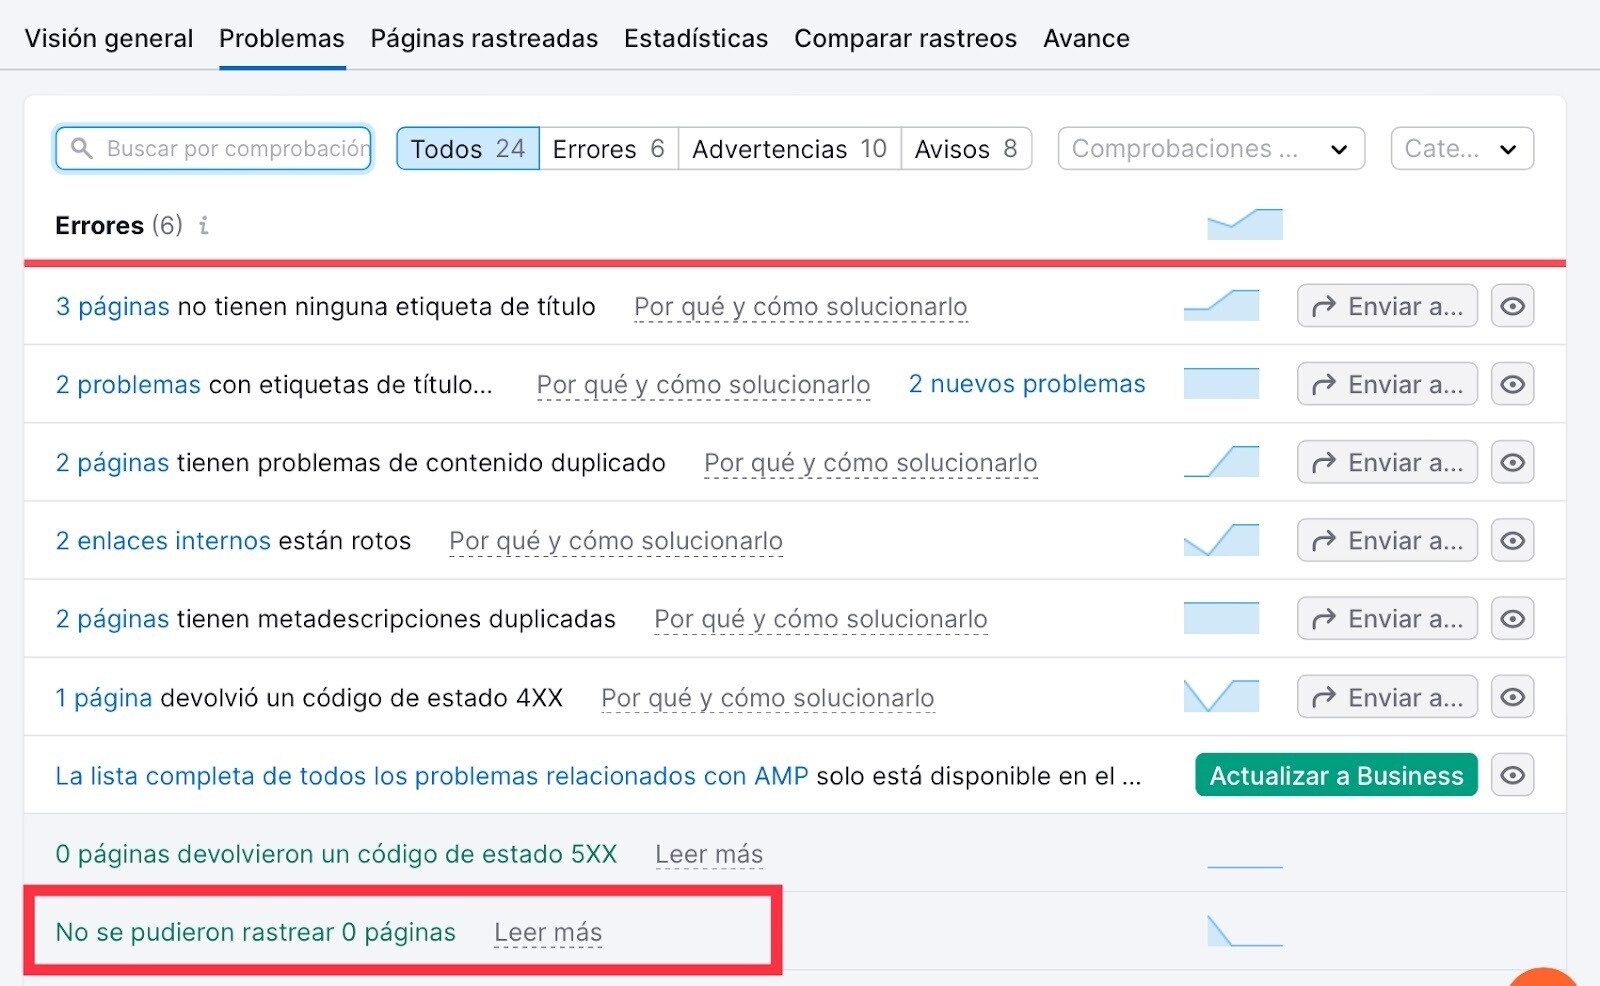Expand the Cate... category dropdown
Image resolution: width=1600 pixels, height=986 pixels.
tap(1462, 149)
